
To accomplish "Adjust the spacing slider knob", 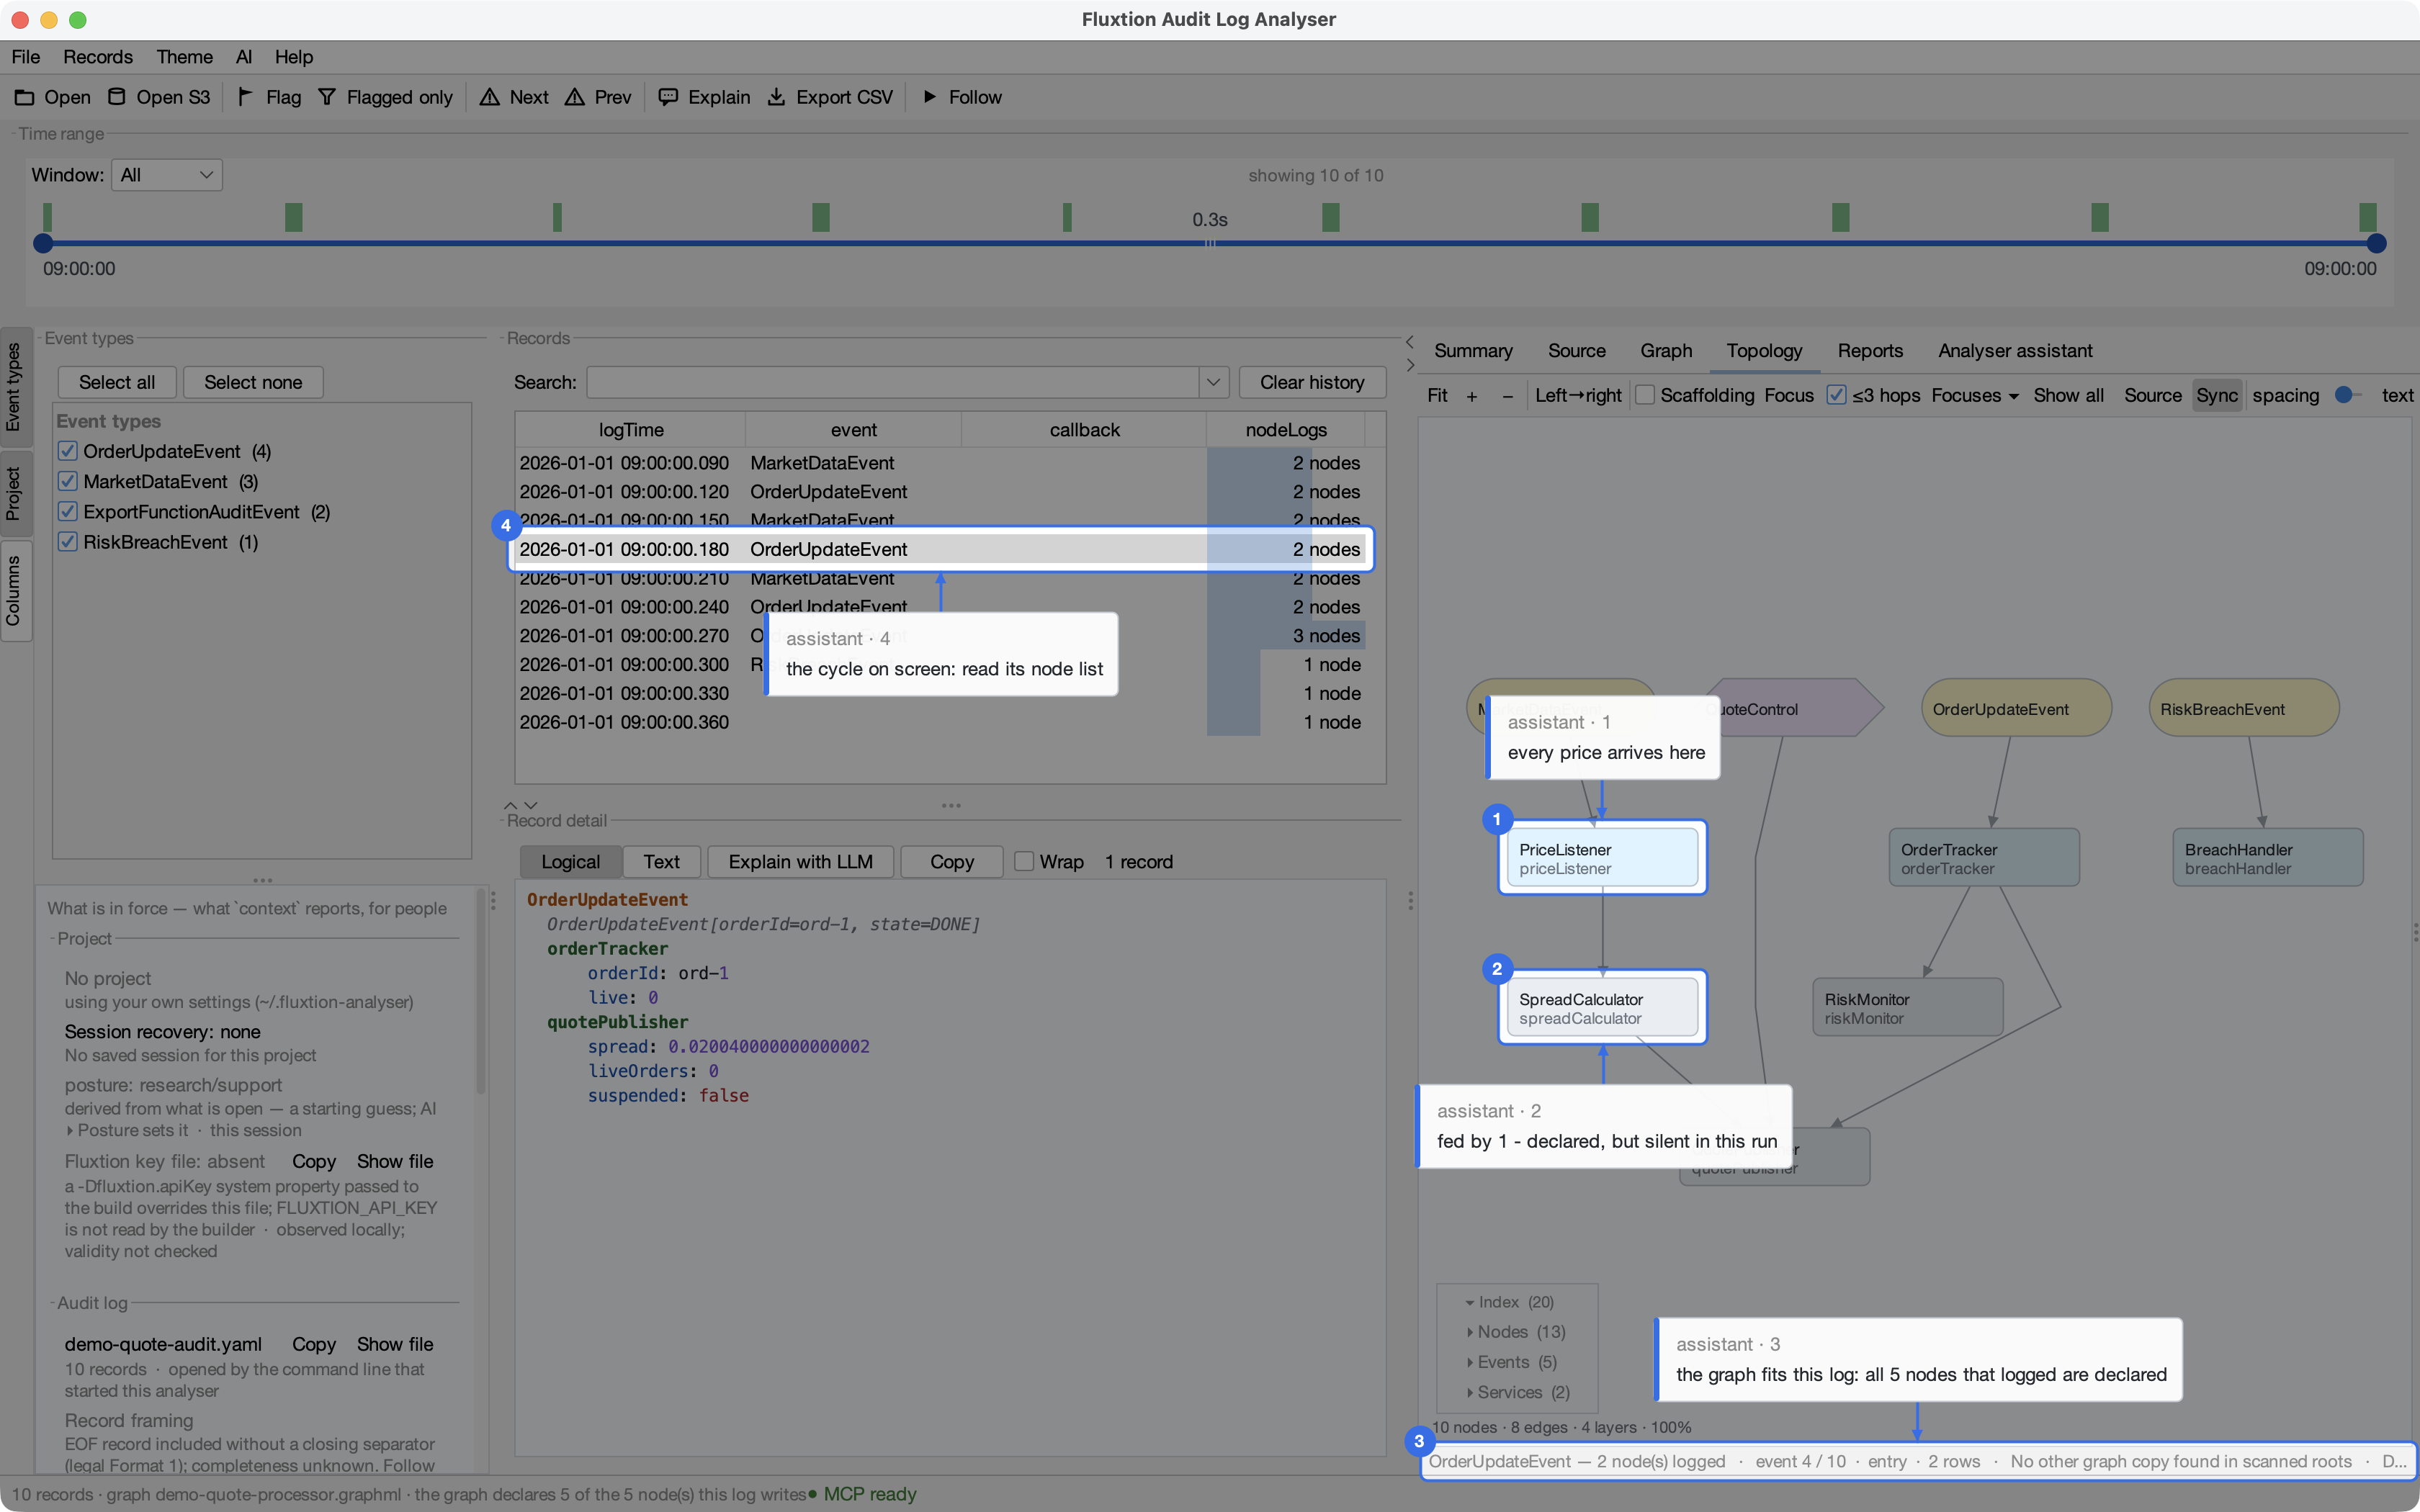I will pos(2343,395).
